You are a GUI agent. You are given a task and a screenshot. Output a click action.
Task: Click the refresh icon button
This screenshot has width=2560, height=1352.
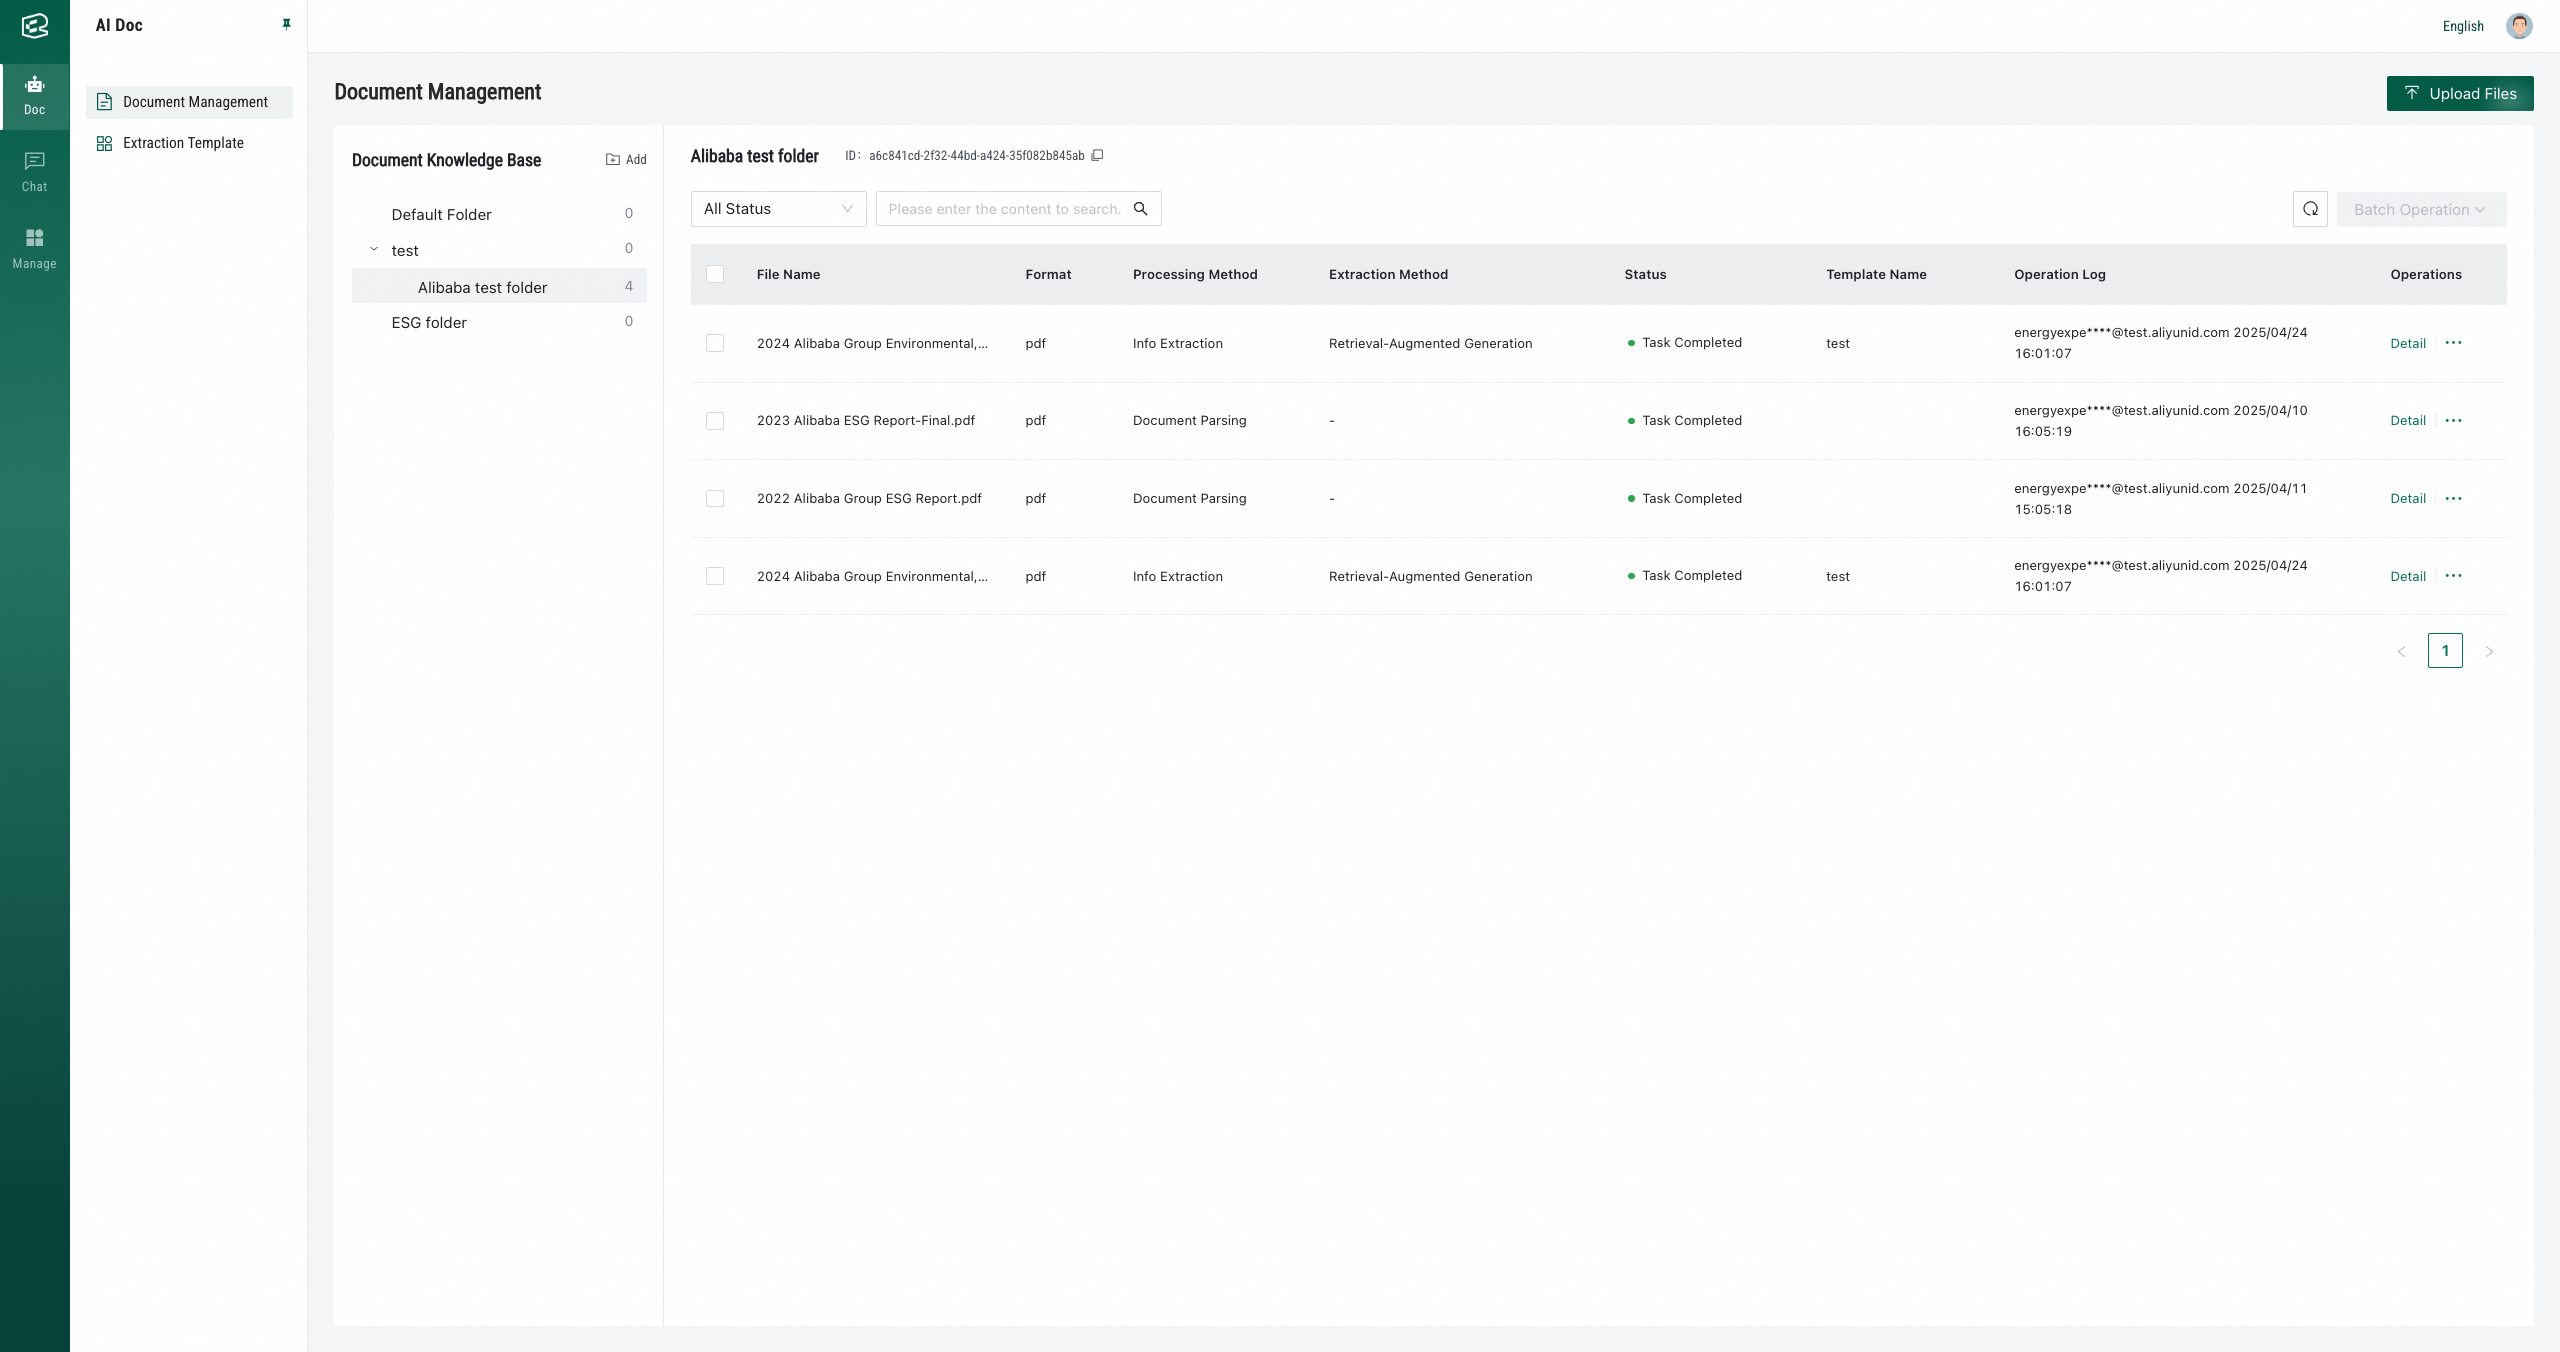(2310, 209)
